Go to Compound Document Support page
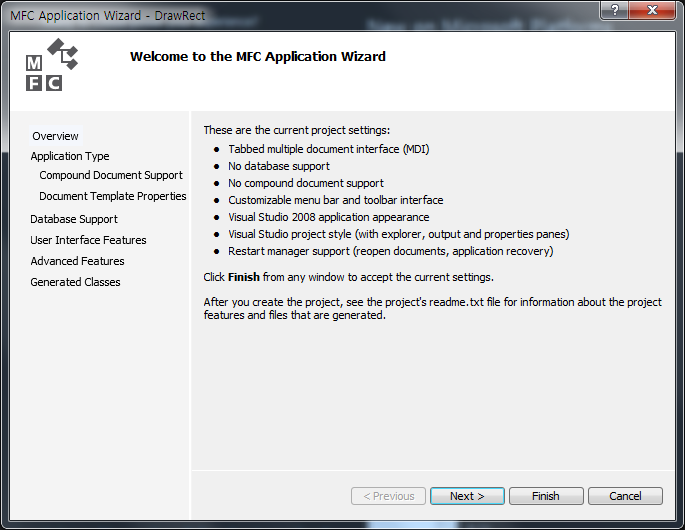Viewport: 685px width, 530px height. point(111,175)
